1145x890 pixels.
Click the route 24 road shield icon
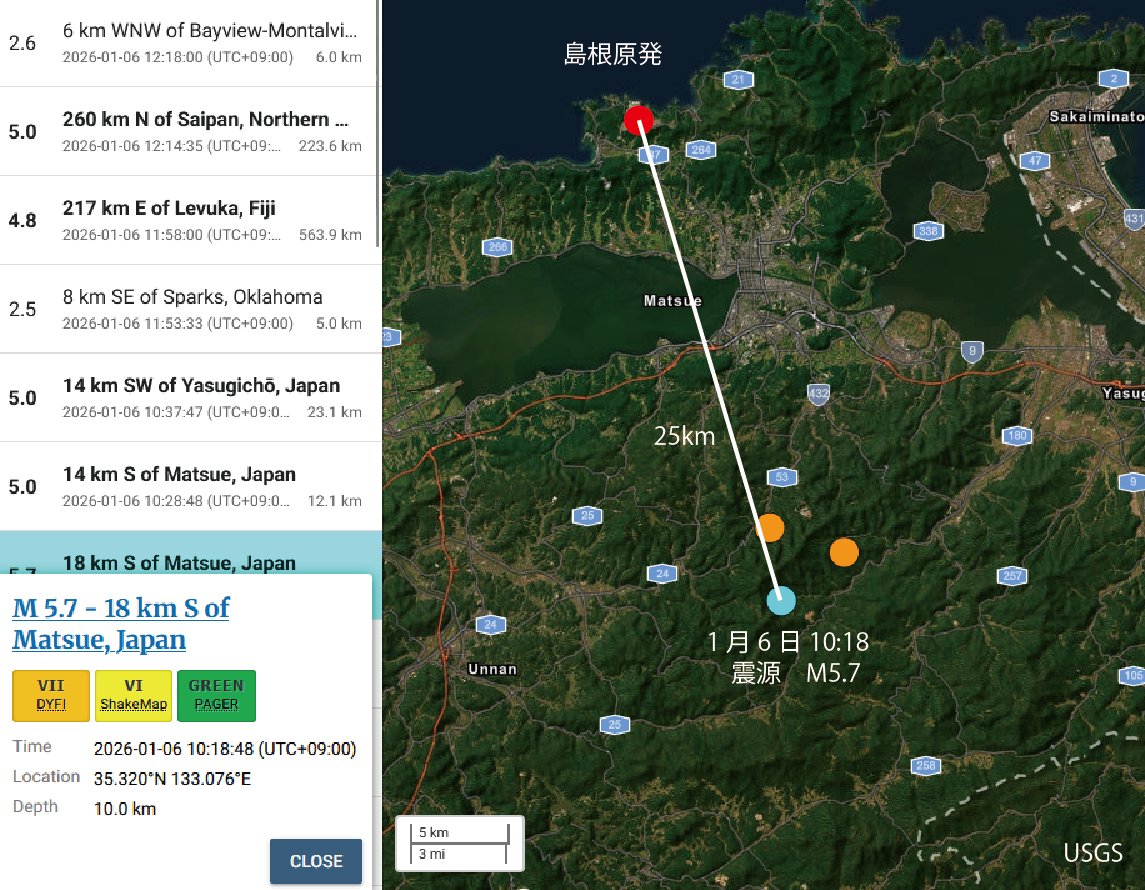pyautogui.click(x=662, y=574)
